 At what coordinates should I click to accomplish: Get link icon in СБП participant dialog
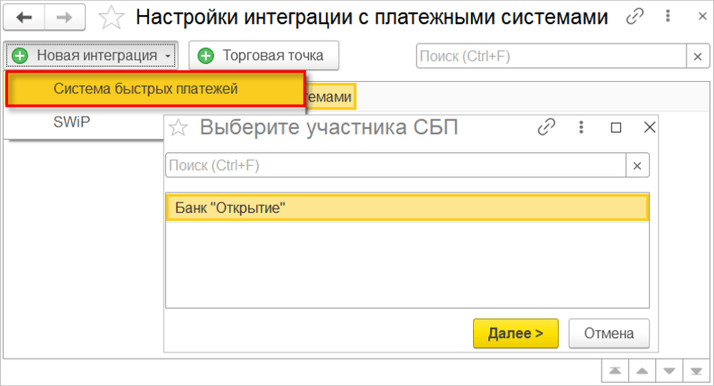[x=546, y=127]
